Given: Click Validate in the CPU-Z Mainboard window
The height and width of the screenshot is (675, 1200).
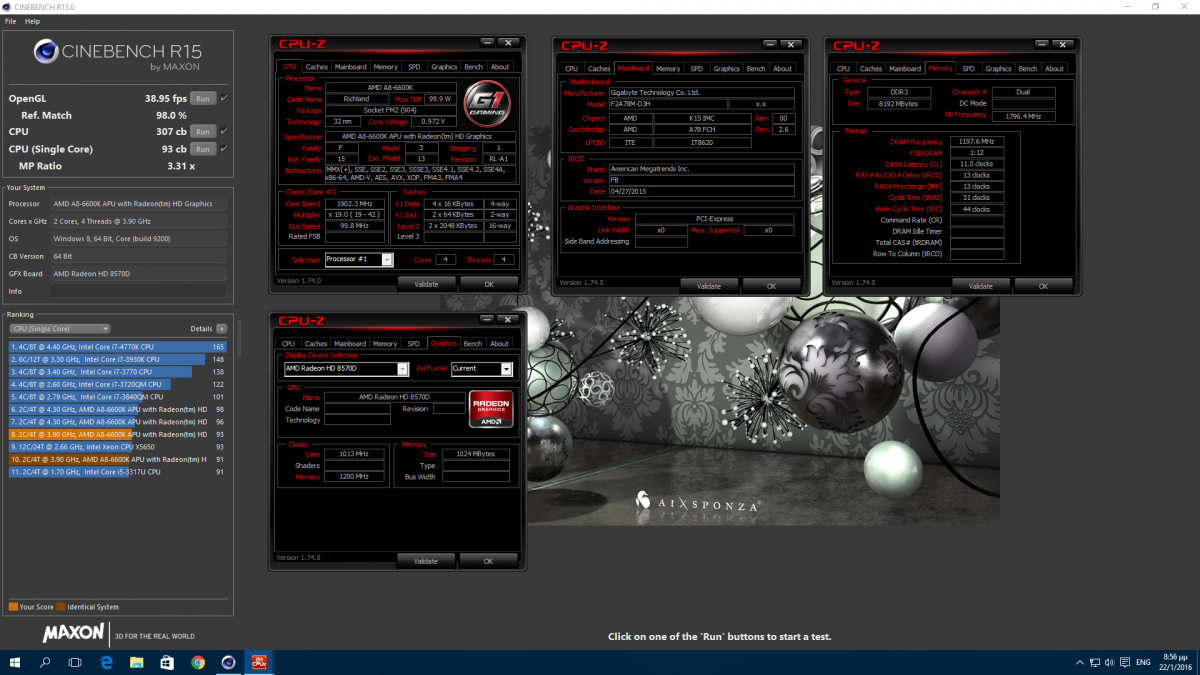Looking at the screenshot, I should pyautogui.click(x=709, y=285).
